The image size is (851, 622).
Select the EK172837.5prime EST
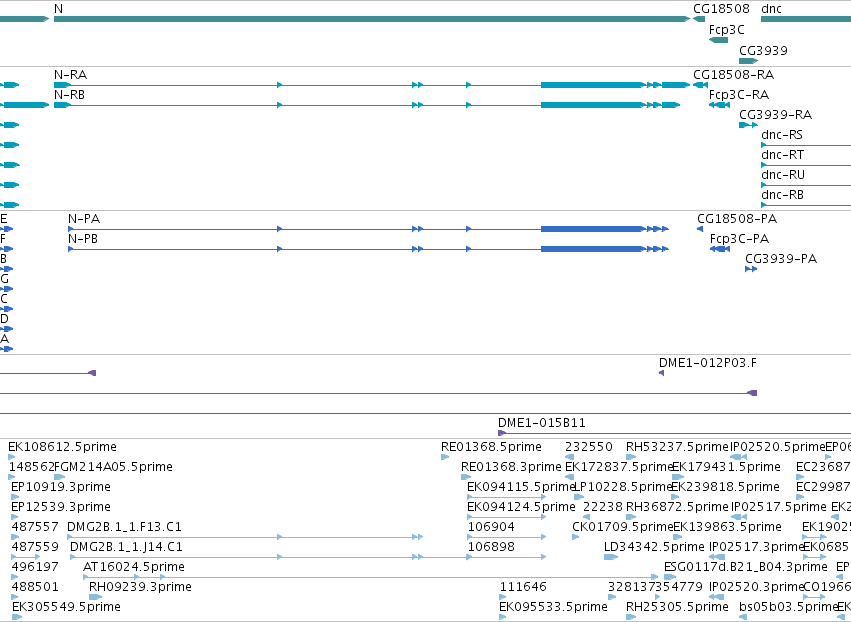pyautogui.click(x=569, y=477)
